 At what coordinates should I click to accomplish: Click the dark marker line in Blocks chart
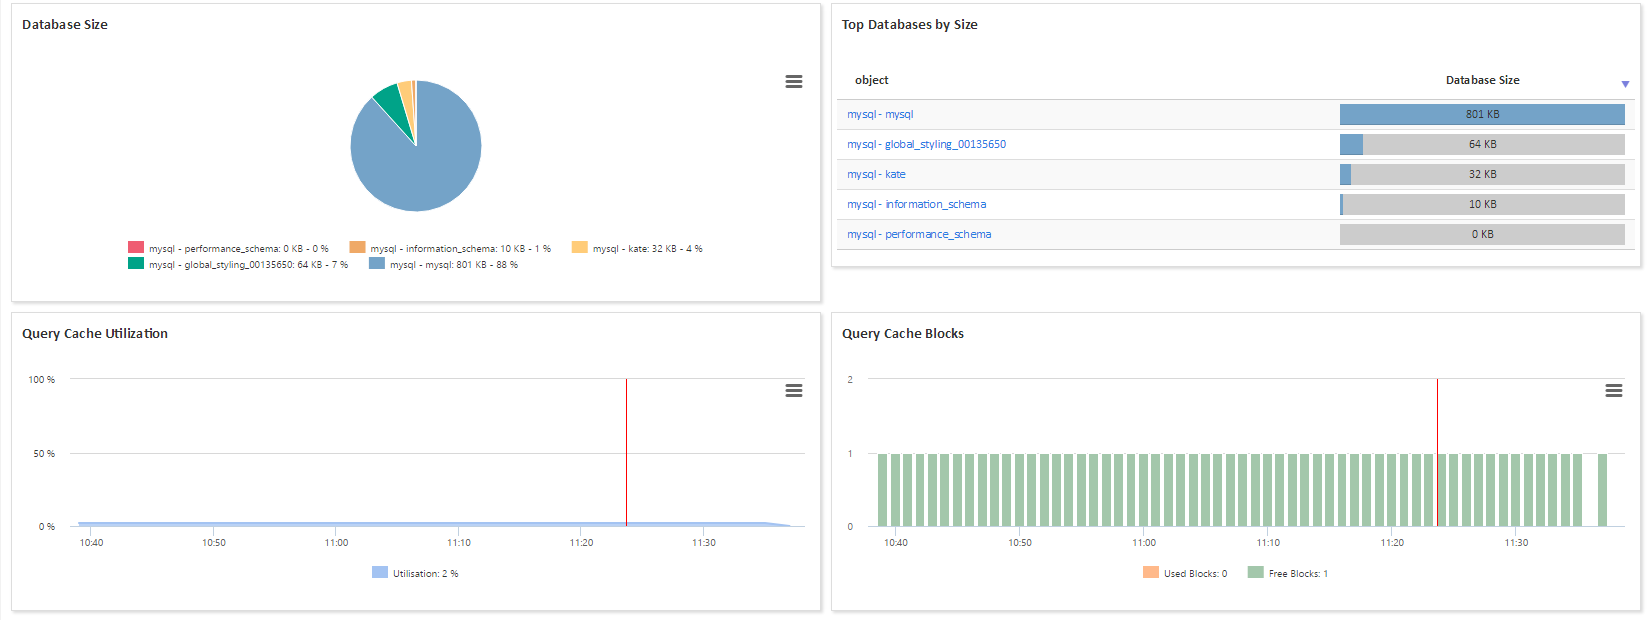(x=1437, y=452)
